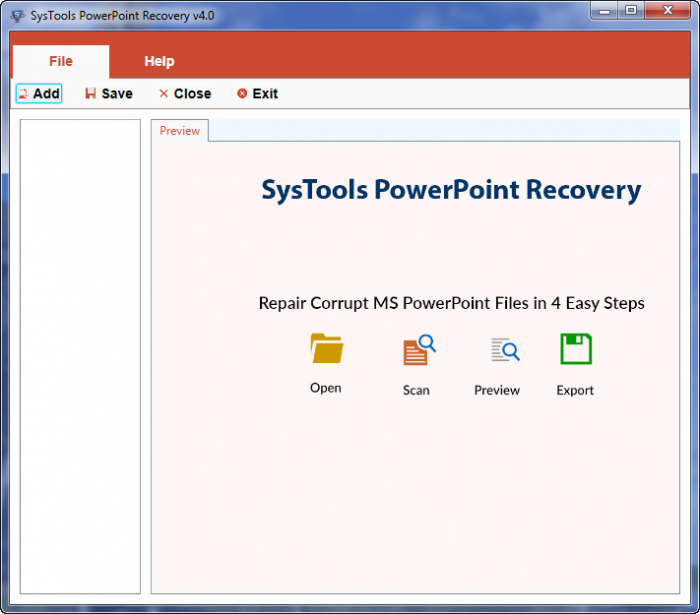Select the Preview tab above the pane
The height and width of the screenshot is (614, 700).
180,131
